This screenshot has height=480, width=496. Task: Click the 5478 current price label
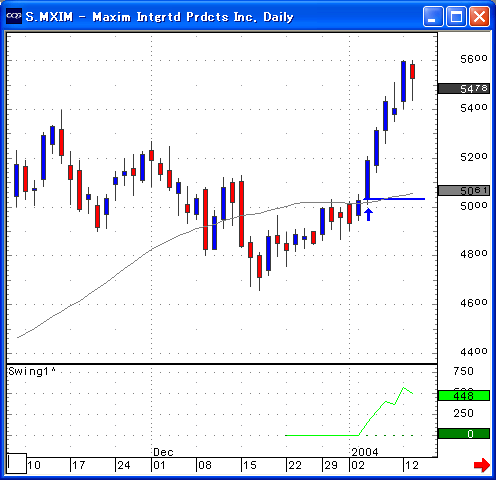point(464,88)
